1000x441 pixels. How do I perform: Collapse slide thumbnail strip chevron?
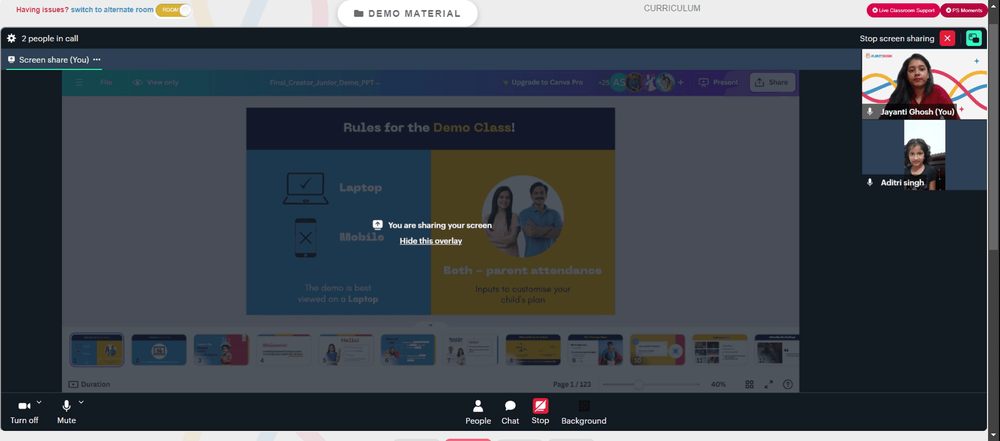[430, 325]
